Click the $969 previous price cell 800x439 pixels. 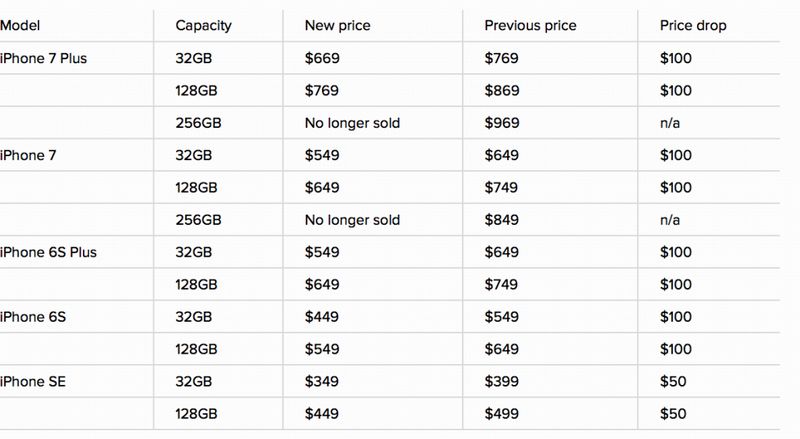pos(502,123)
